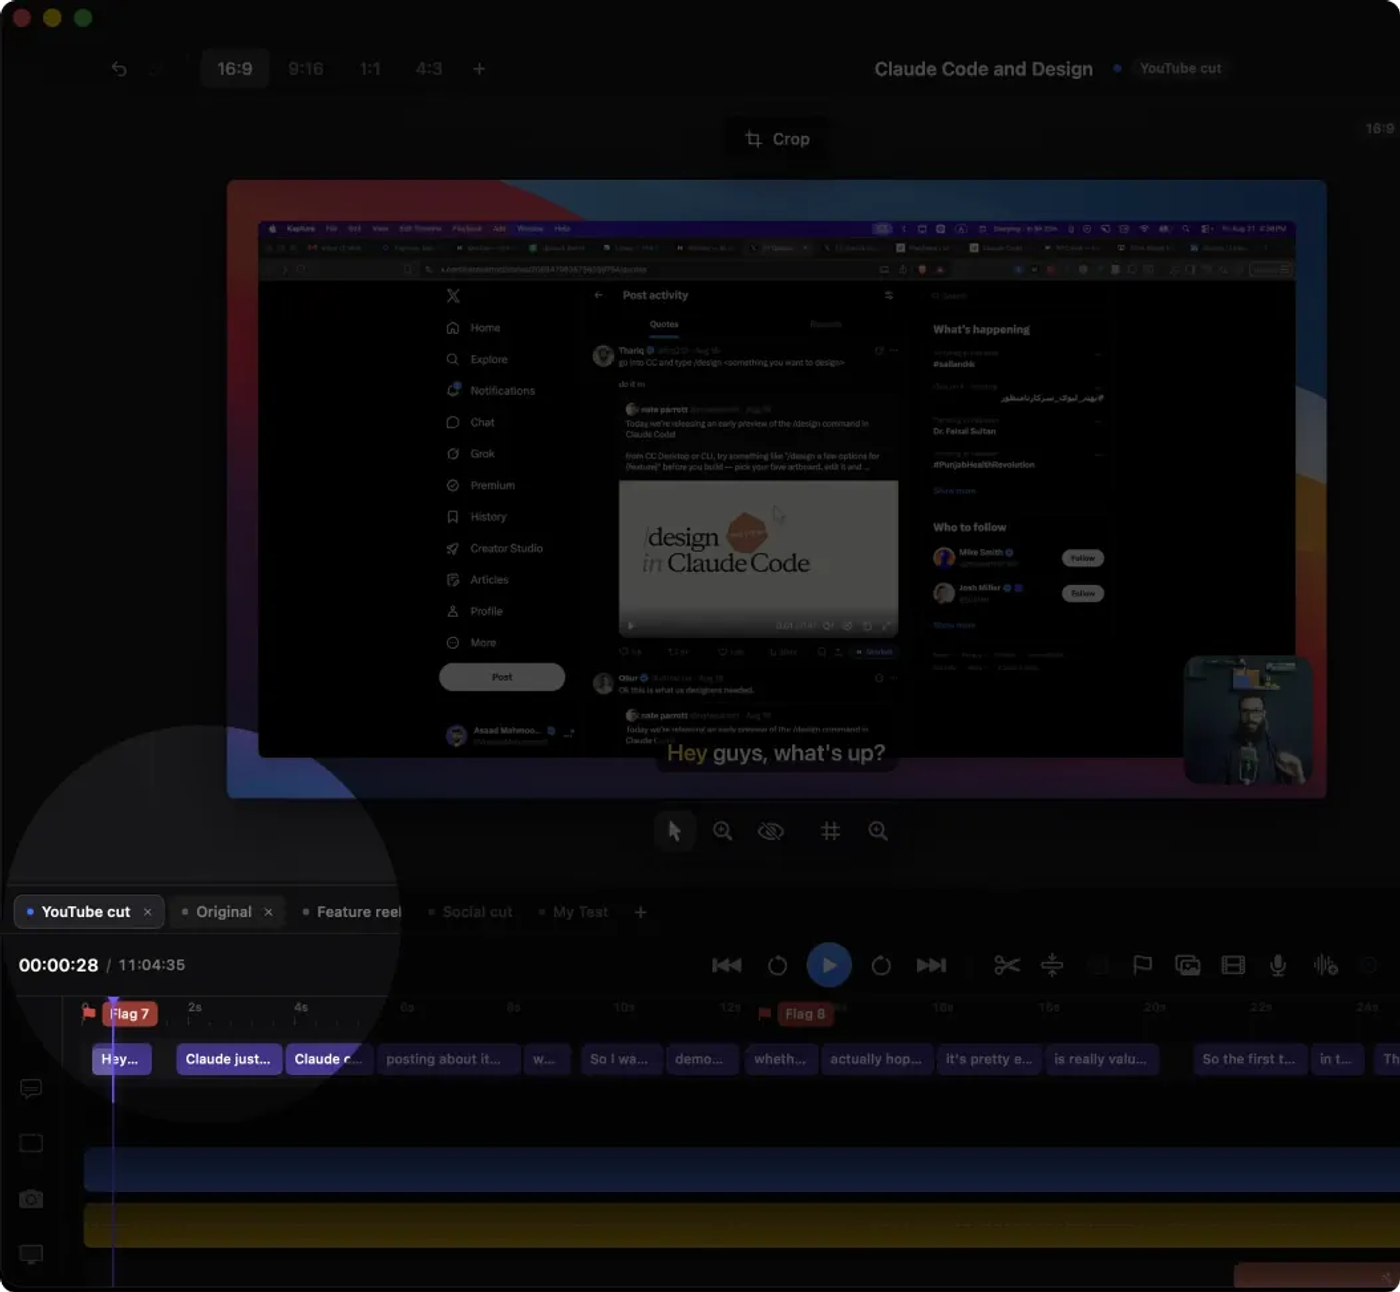
Task: Choose the 1:1 aspect ratio
Action: [370, 69]
